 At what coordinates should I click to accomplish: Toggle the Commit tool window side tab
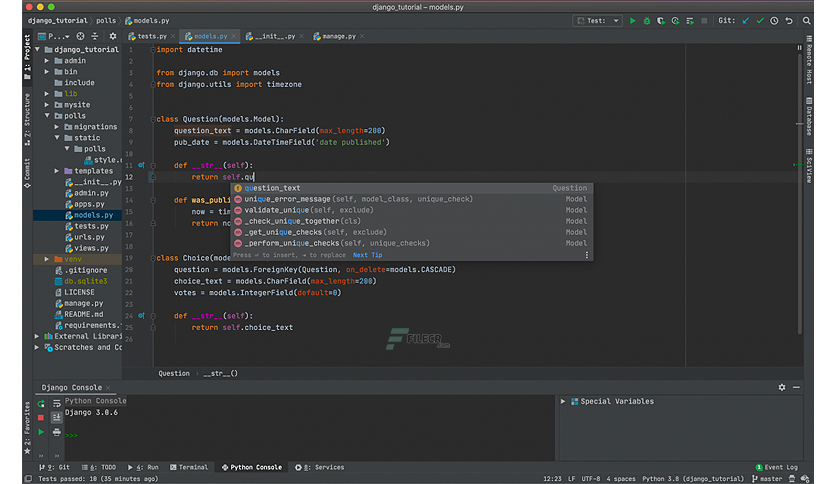(27, 173)
